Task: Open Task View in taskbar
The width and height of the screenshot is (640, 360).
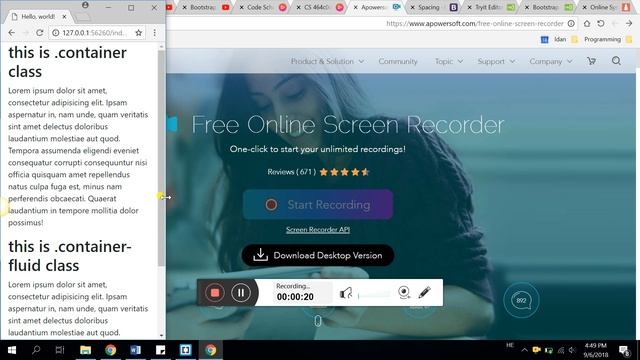Action: pyautogui.click(x=60, y=350)
